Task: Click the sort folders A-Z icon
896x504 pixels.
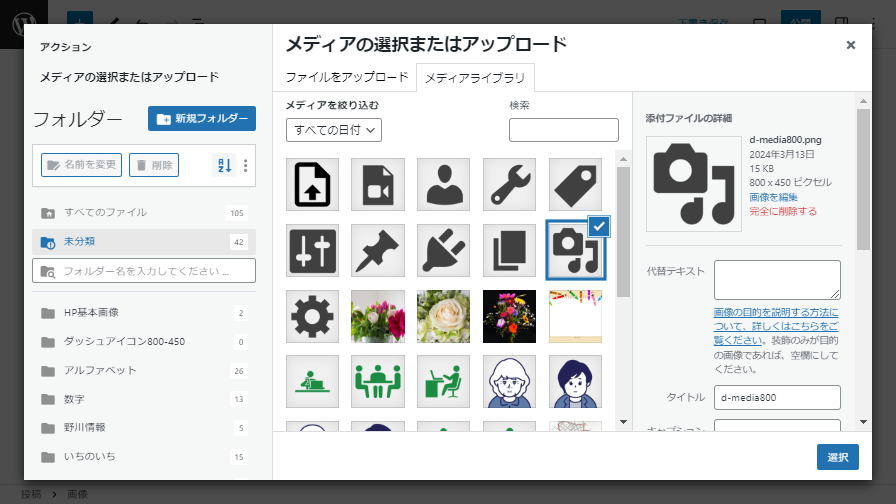Action: pos(223,165)
